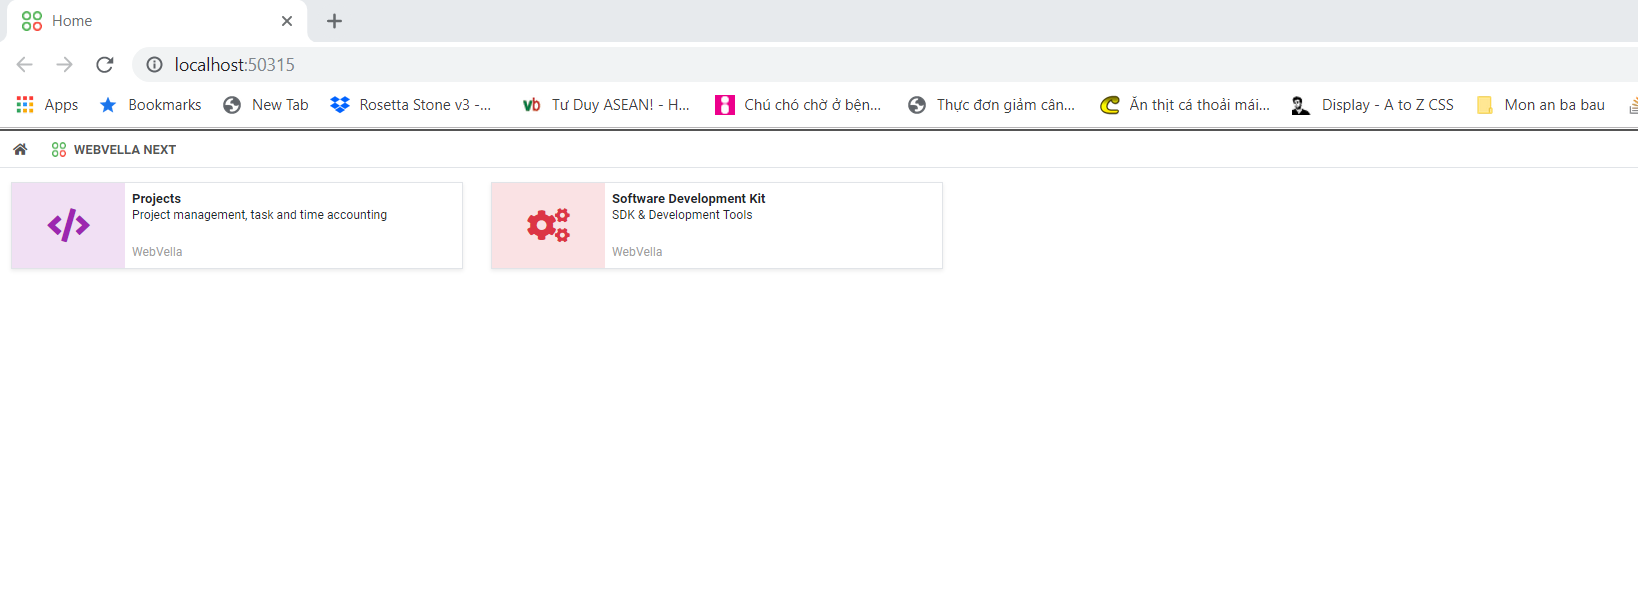Screen dimensions: 1638x589
Task: Click the project management description text
Action: [x=260, y=215]
